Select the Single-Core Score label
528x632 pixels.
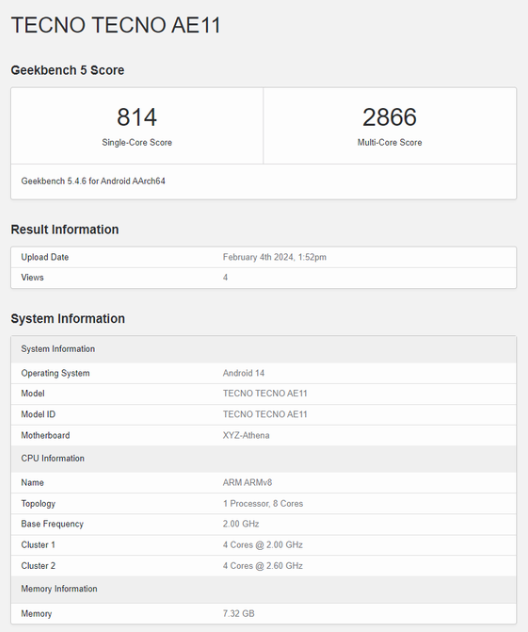[x=137, y=142]
